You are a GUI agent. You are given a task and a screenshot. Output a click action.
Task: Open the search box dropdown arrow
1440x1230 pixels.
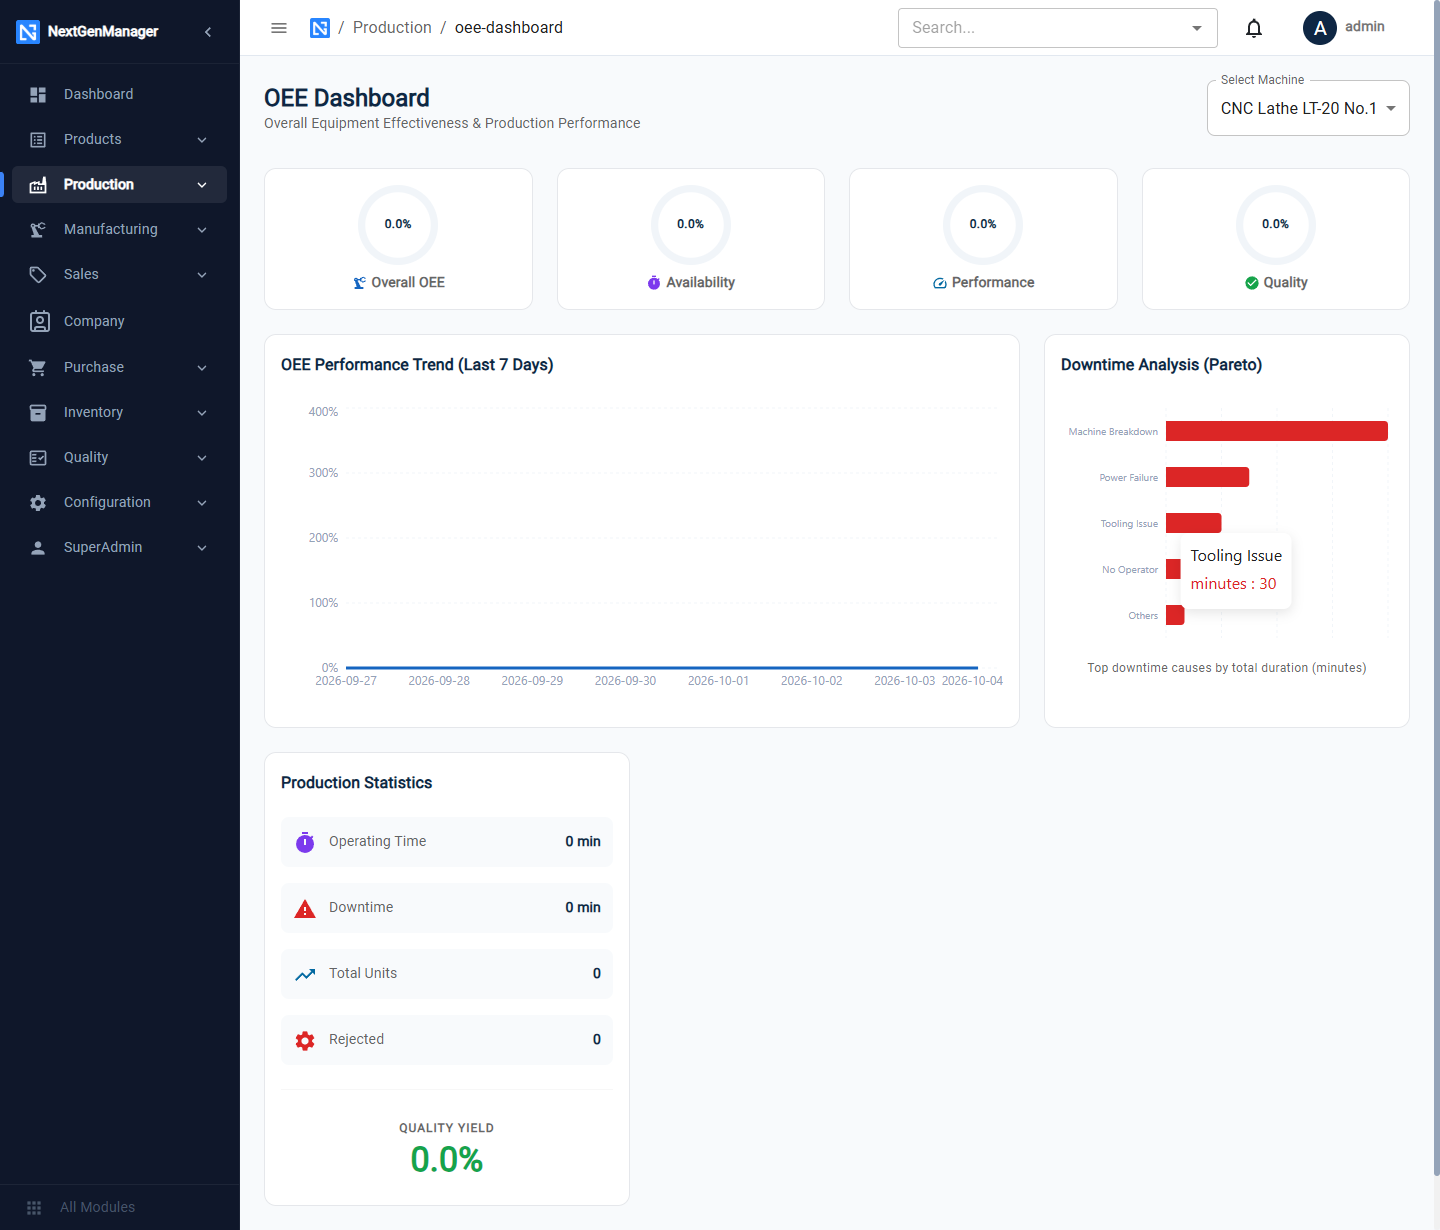[1197, 28]
